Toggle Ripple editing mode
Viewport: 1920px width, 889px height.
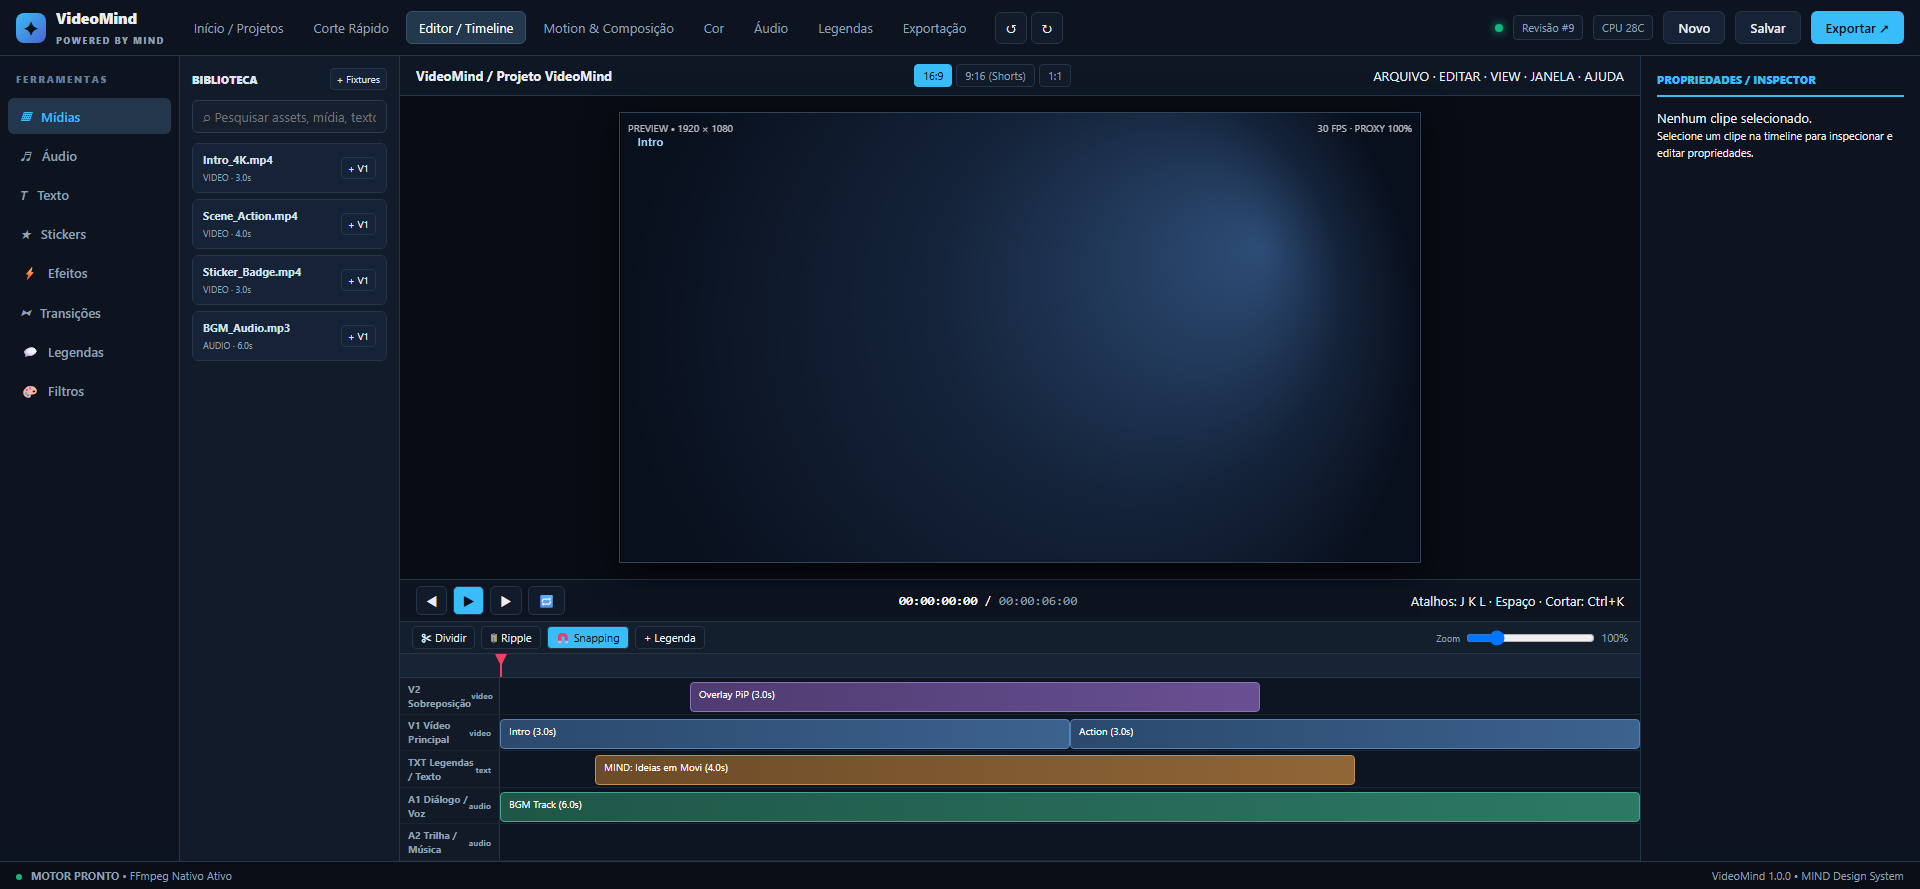click(511, 638)
